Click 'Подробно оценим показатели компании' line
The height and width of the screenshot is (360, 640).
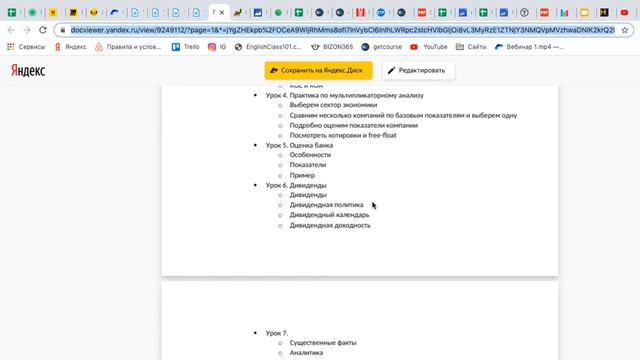(353, 125)
